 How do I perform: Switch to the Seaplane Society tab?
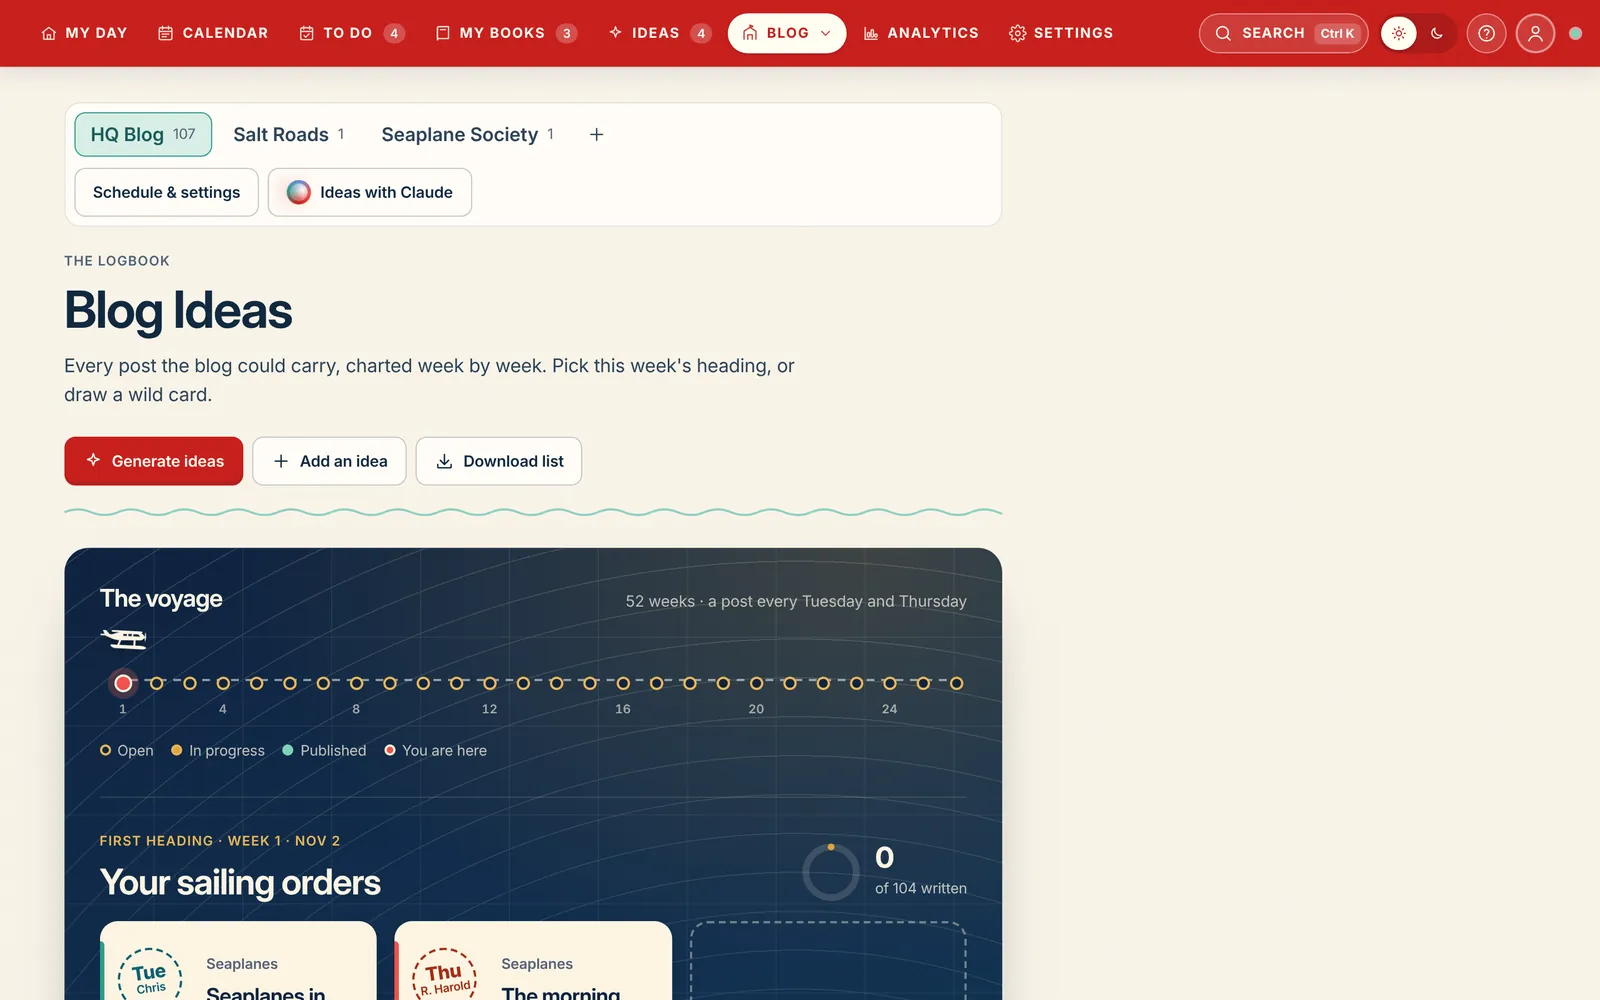pyautogui.click(x=467, y=134)
